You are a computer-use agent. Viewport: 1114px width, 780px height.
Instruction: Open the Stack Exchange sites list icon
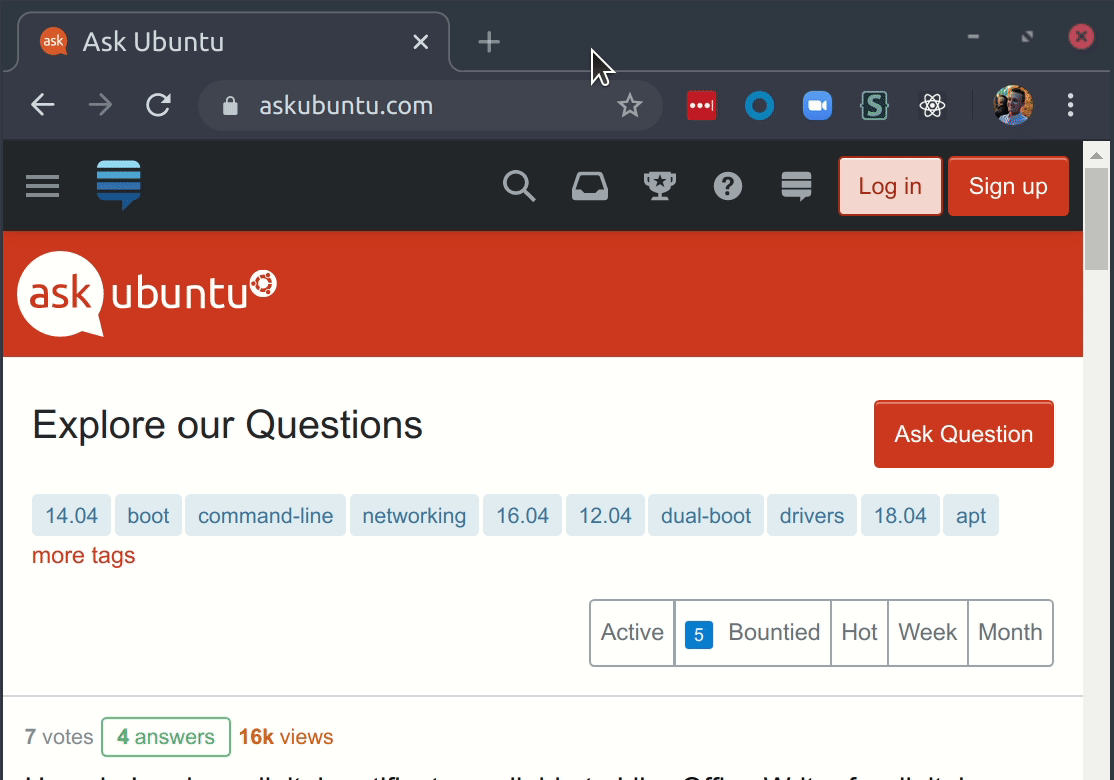(796, 186)
